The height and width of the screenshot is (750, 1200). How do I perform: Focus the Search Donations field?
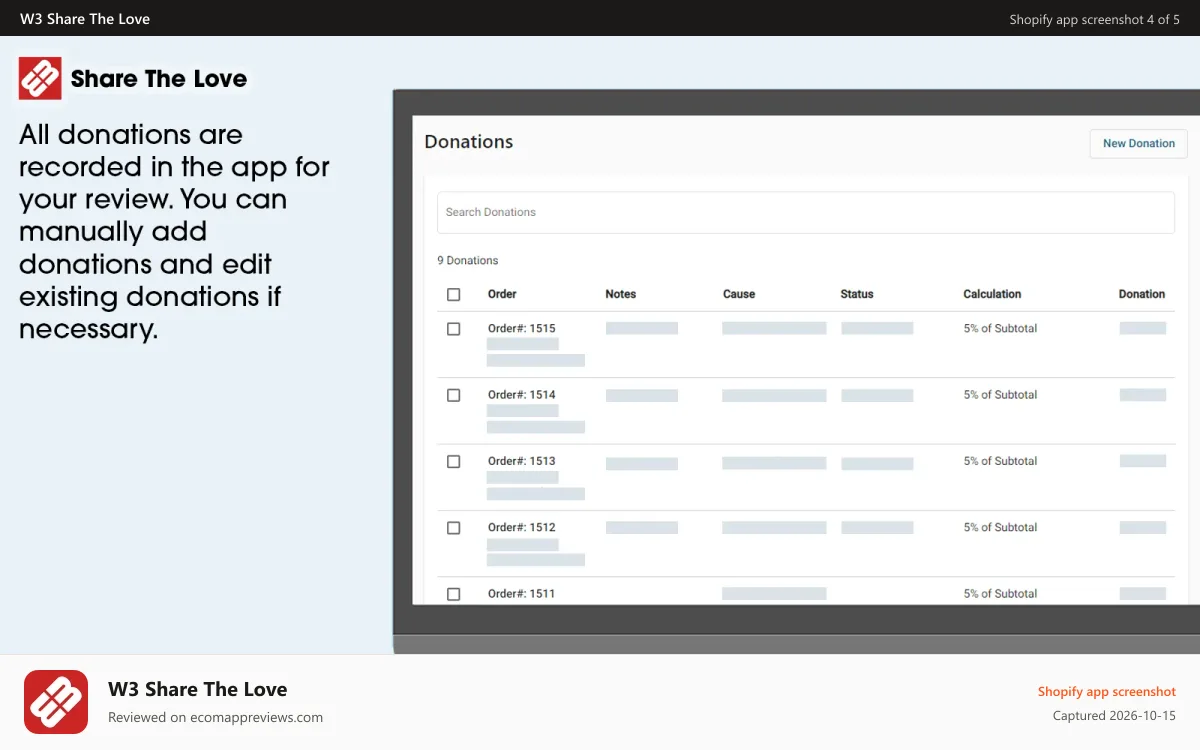coord(805,212)
